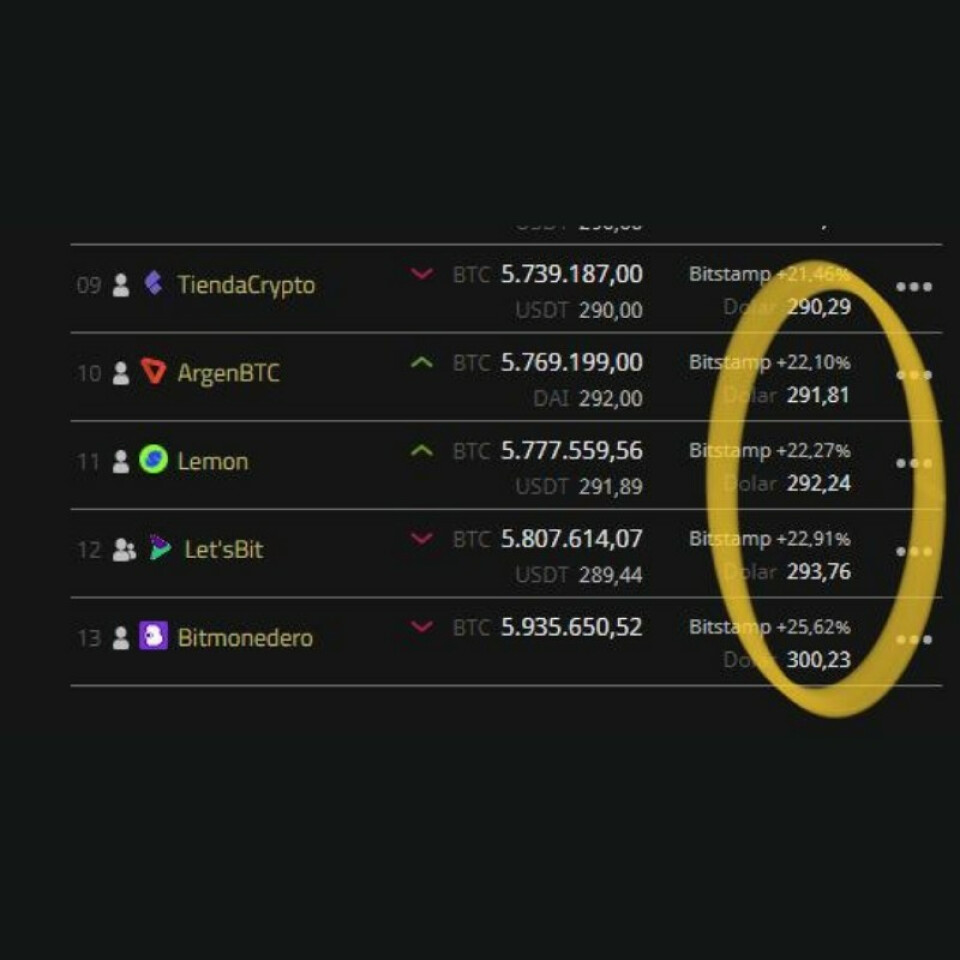Click the red down arrow for TiendaCrypto
The height and width of the screenshot is (960, 960).
(x=422, y=273)
